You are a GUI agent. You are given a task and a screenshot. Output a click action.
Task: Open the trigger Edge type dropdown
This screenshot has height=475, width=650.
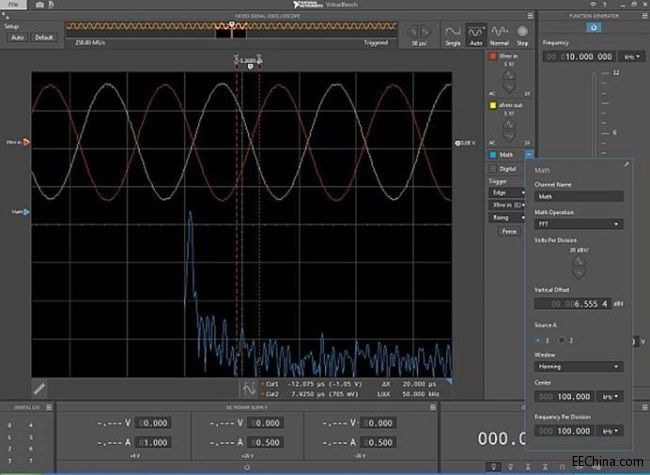coord(508,193)
